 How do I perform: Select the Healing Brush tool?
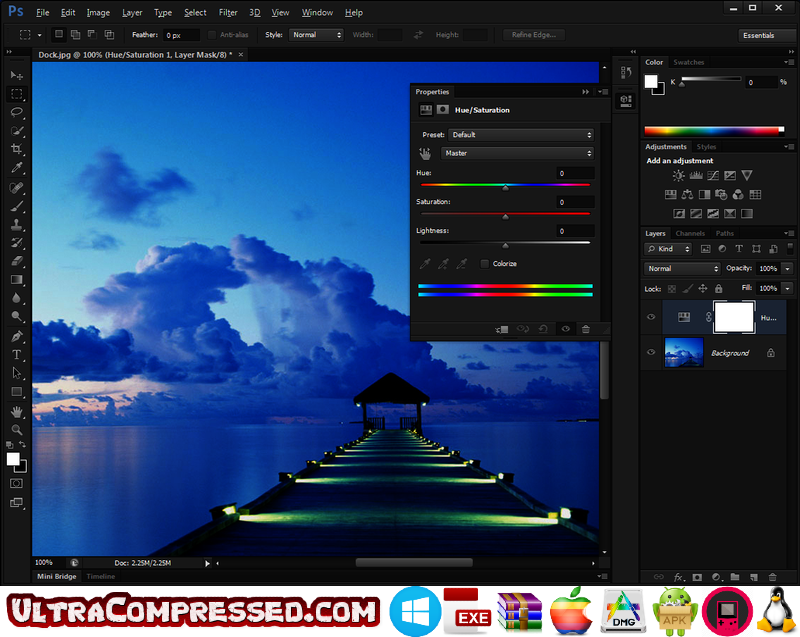16,190
